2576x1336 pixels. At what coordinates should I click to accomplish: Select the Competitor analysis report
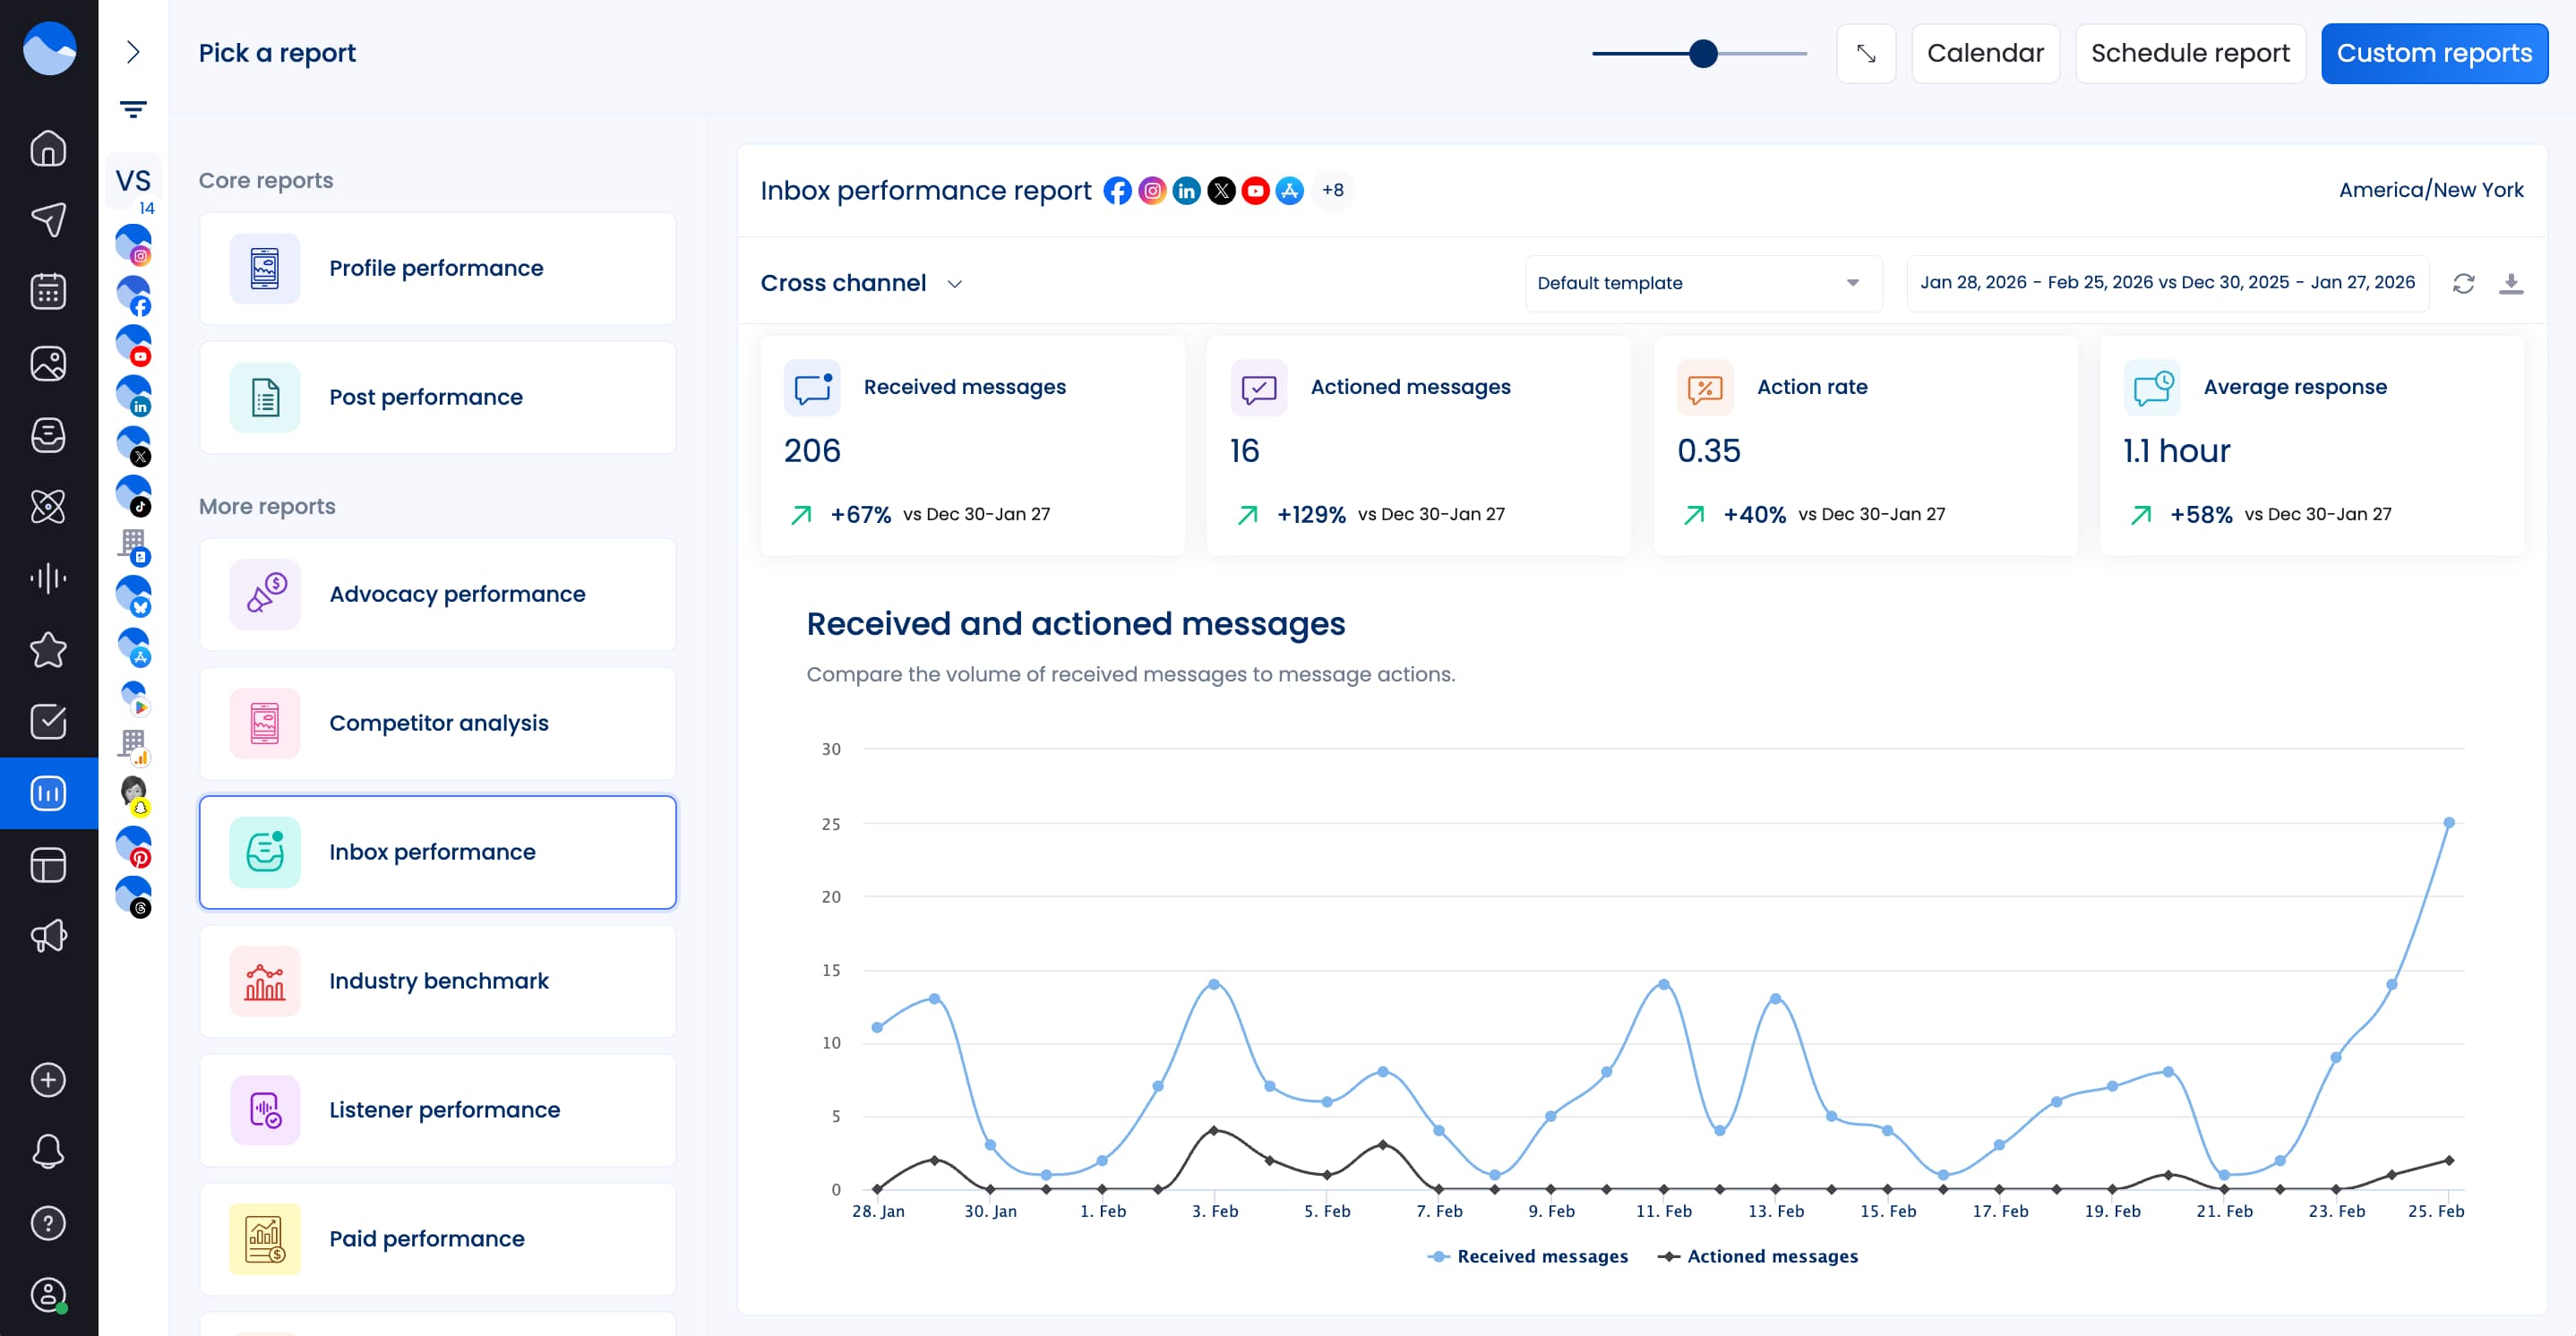pos(437,723)
